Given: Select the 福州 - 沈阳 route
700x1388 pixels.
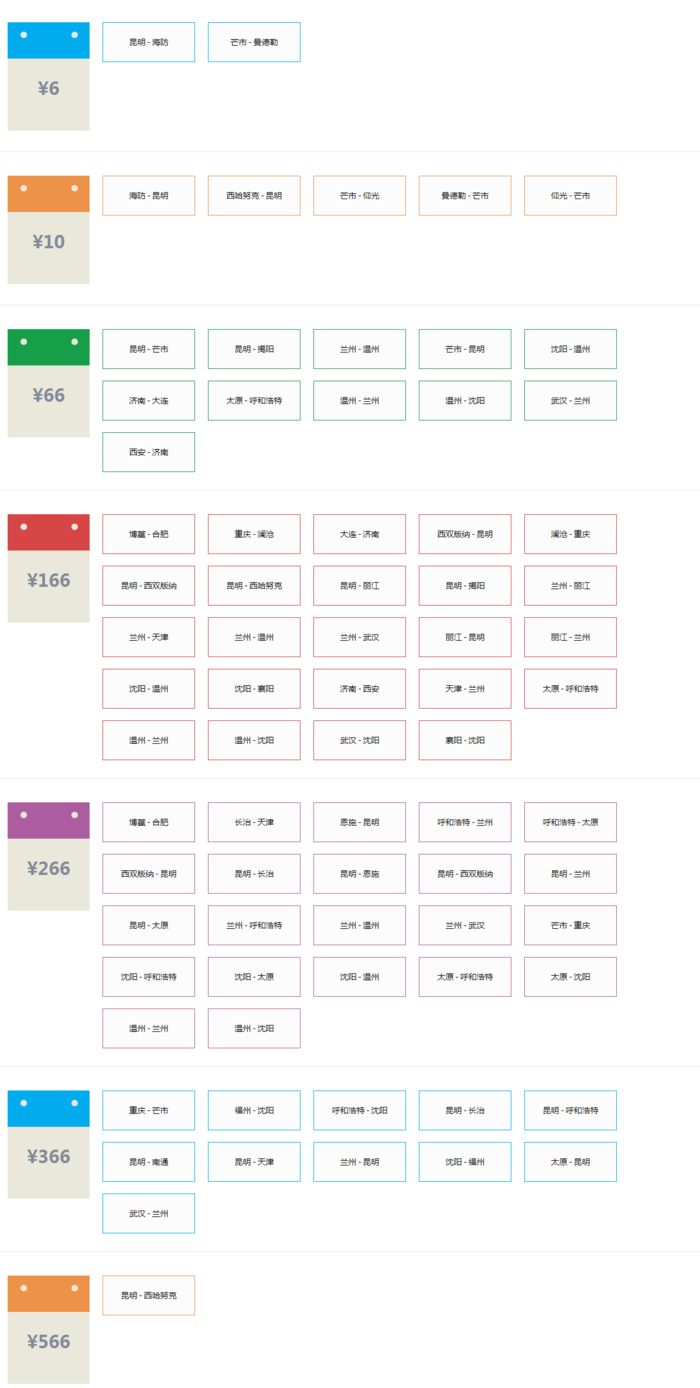Looking at the screenshot, I should coord(254,1110).
